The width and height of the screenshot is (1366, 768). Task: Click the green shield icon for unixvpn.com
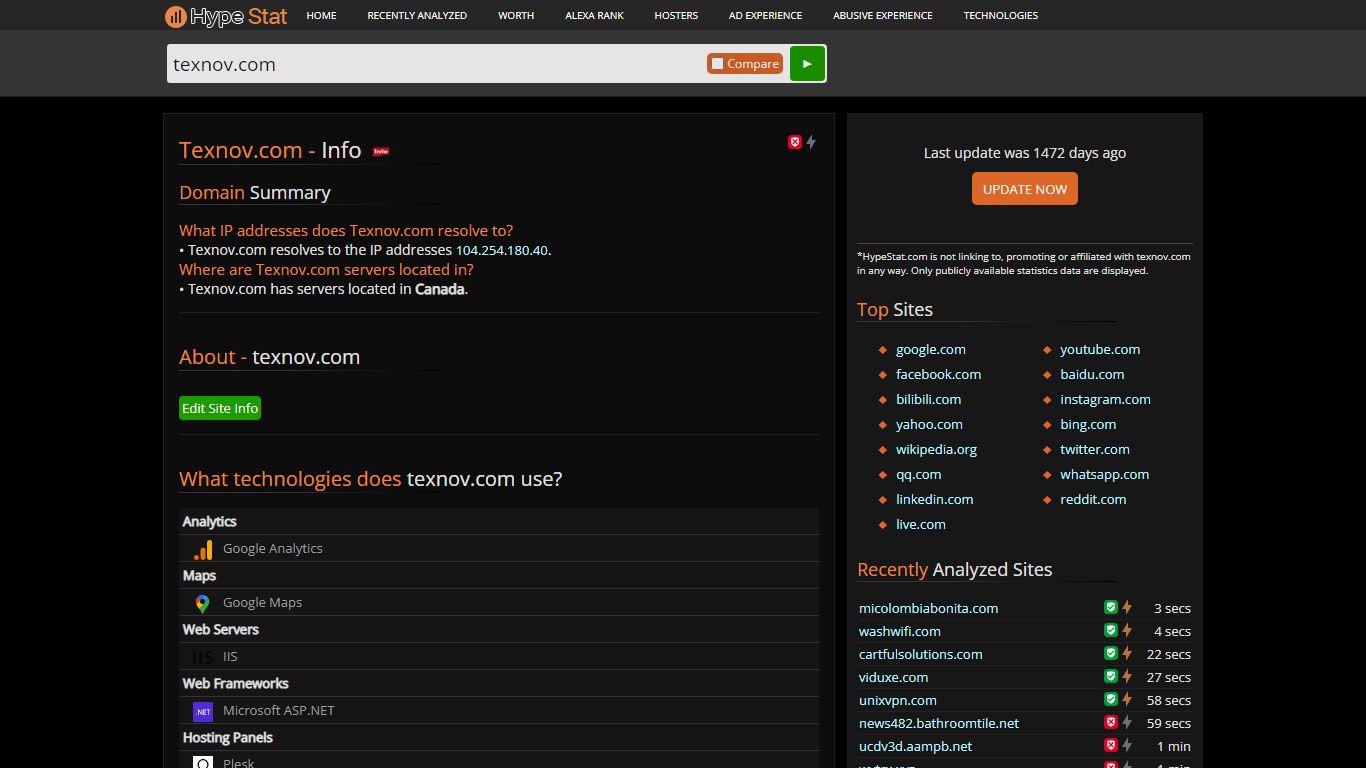coord(1110,699)
